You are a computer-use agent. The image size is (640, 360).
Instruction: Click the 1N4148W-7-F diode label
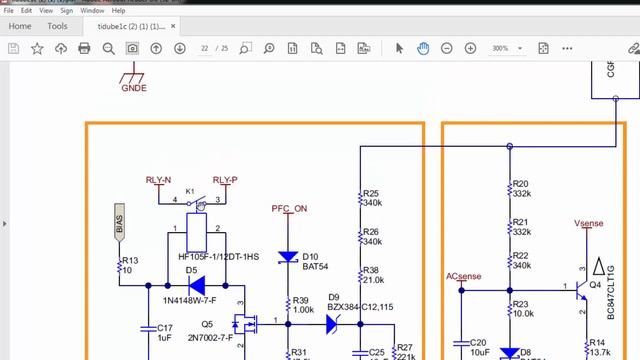tap(189, 300)
